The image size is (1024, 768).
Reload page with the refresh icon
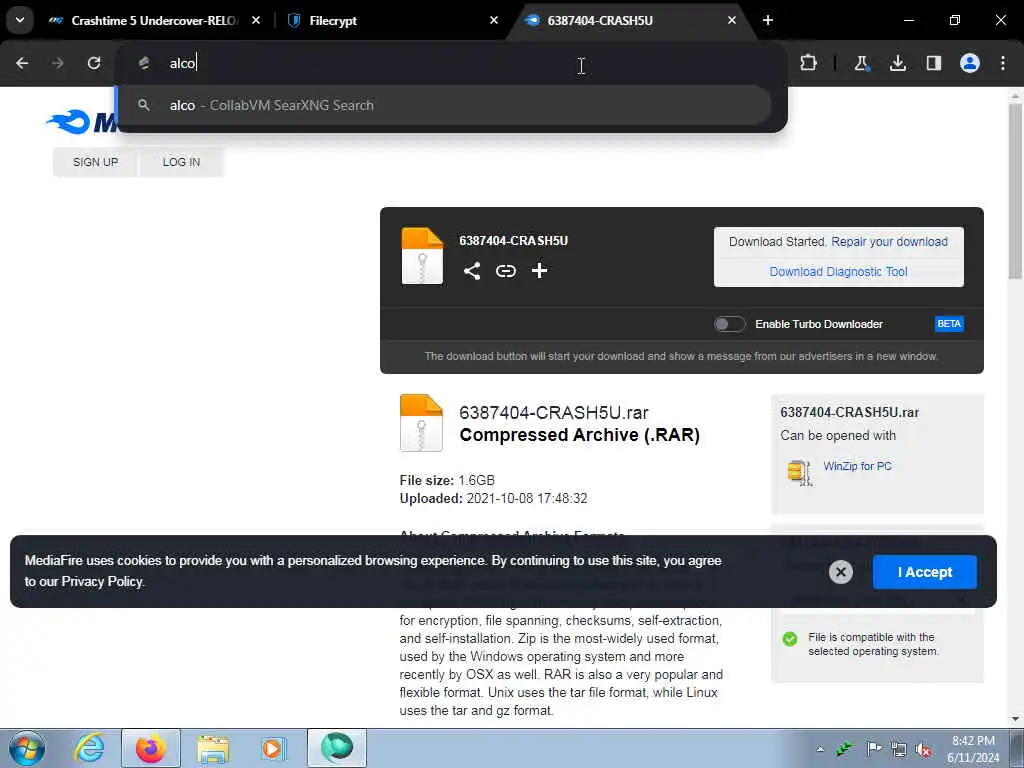click(94, 63)
